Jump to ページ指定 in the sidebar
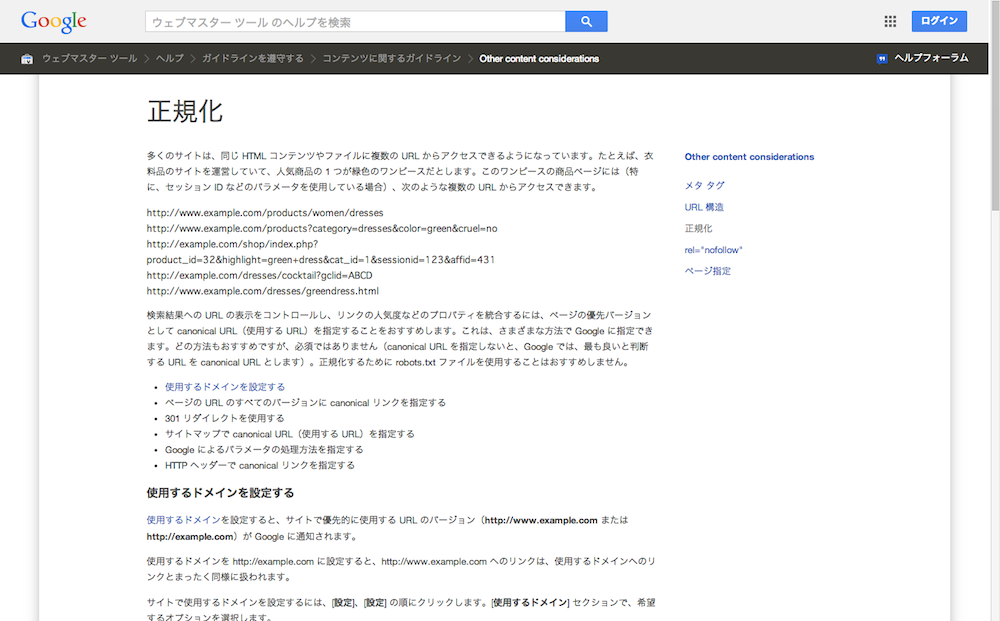The width and height of the screenshot is (1000, 621). tap(707, 271)
